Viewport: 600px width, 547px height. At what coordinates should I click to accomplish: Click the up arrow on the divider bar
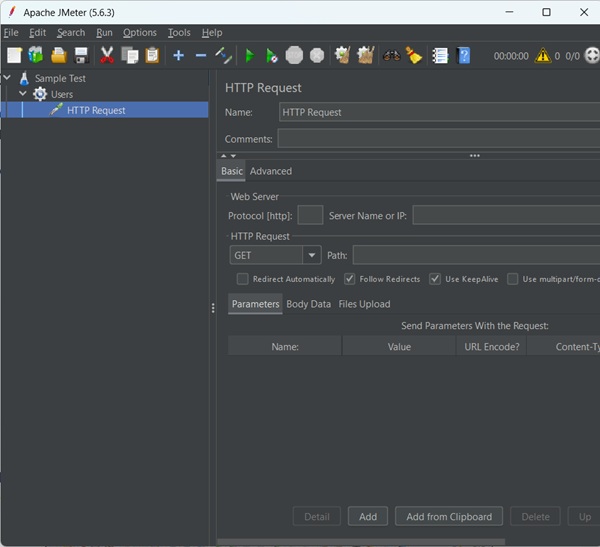coord(224,156)
